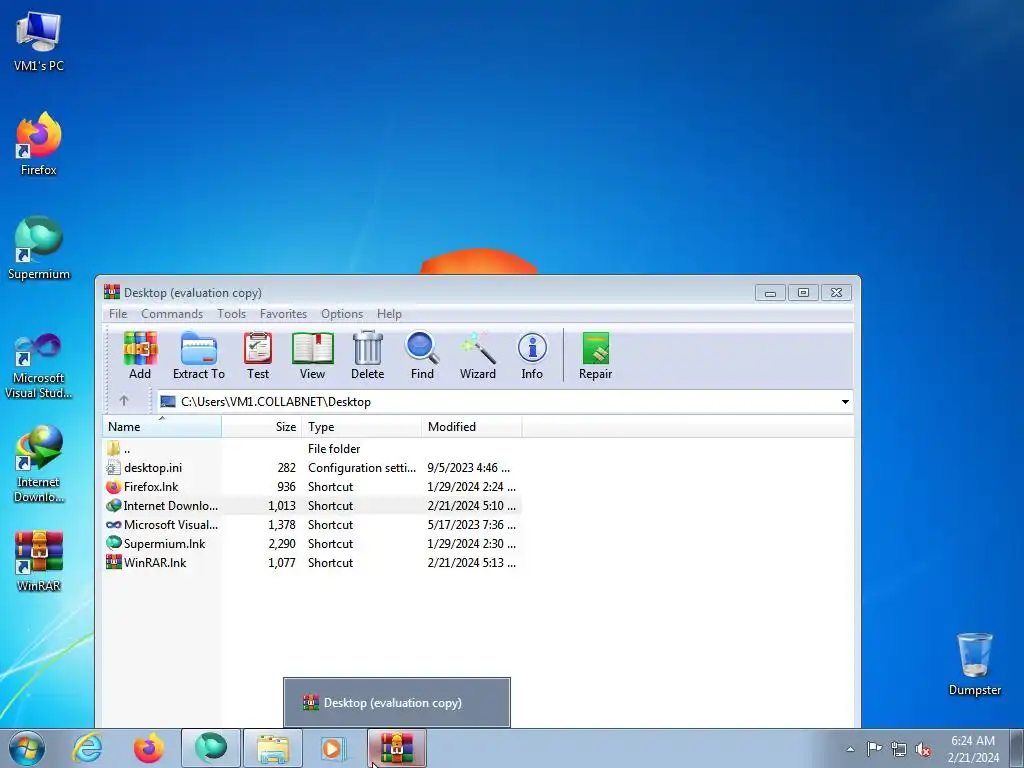Show archive Info
Viewport: 1024px width, 768px height.
(532, 355)
